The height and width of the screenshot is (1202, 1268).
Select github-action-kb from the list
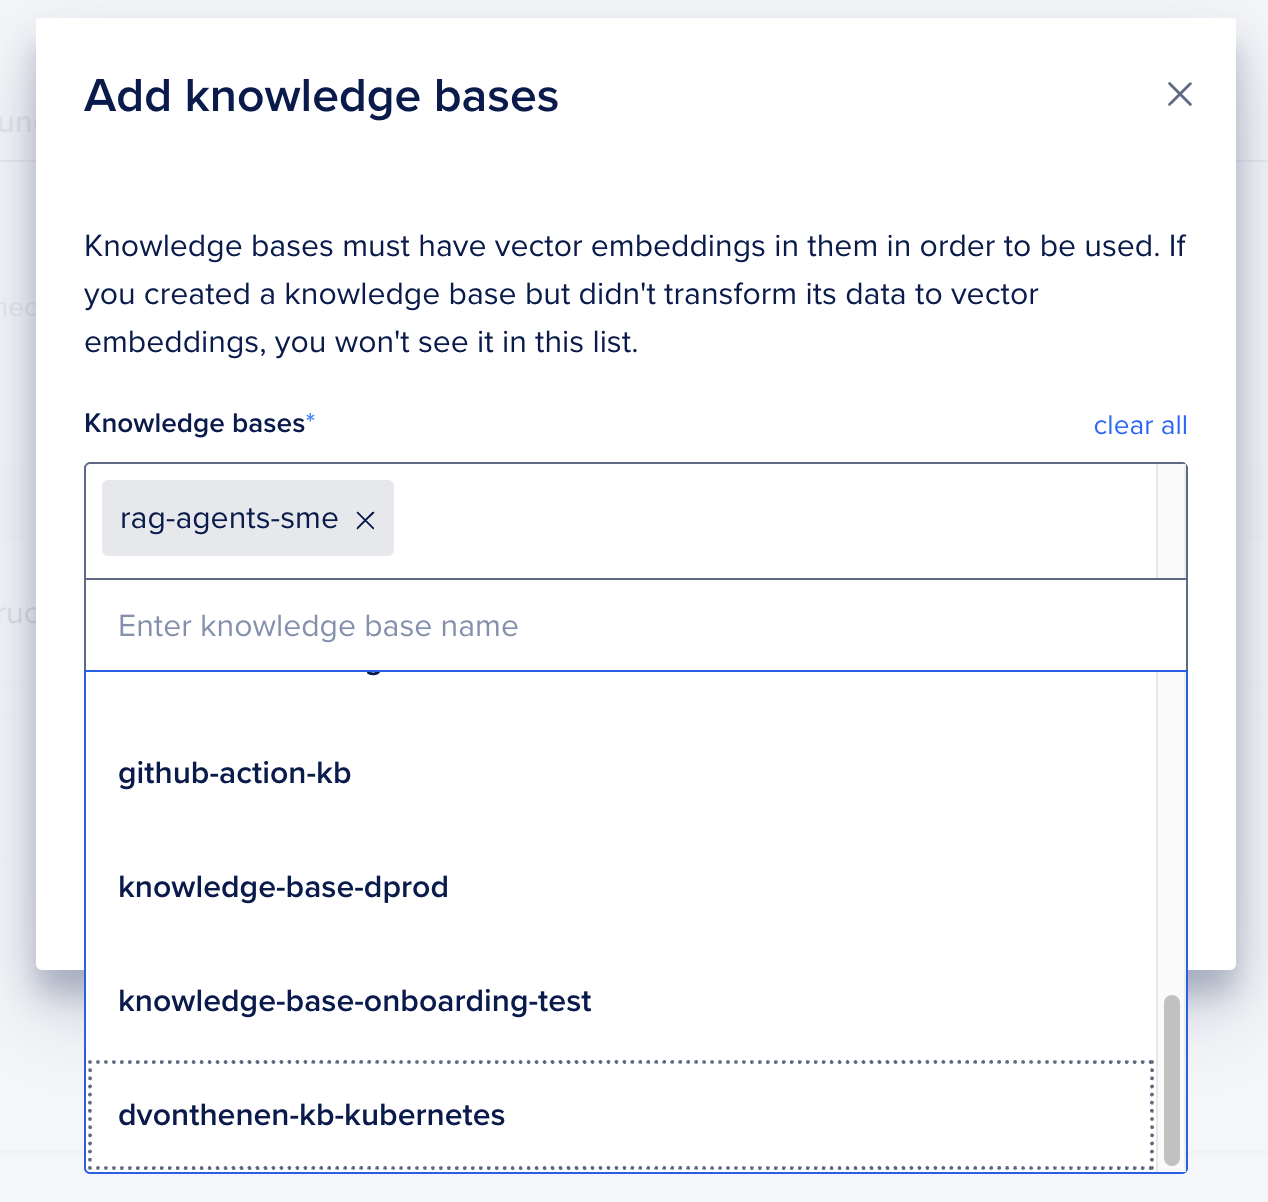pos(235,773)
